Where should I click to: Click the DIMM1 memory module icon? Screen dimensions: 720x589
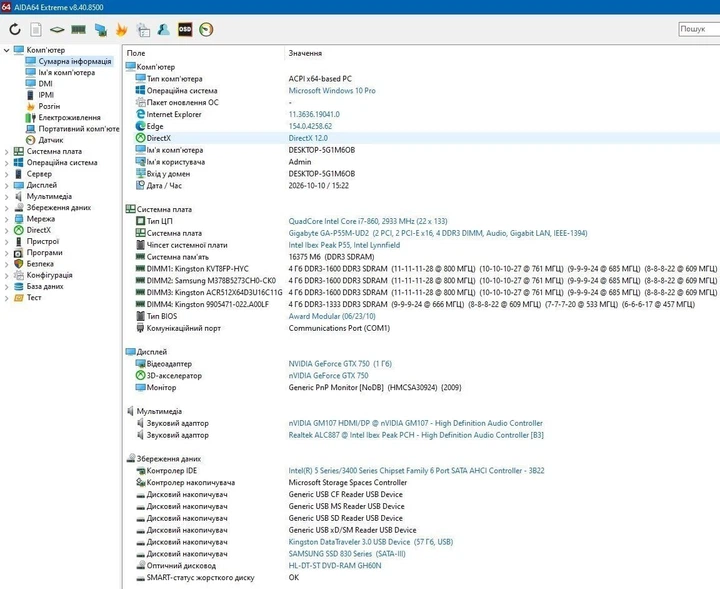[141, 268]
